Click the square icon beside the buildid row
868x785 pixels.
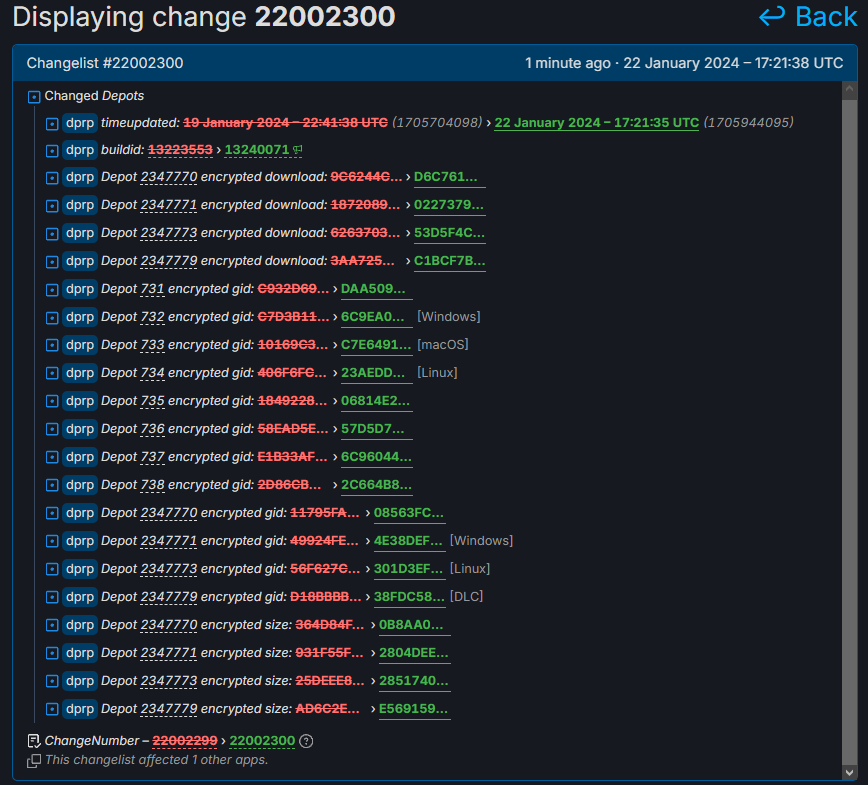52,151
